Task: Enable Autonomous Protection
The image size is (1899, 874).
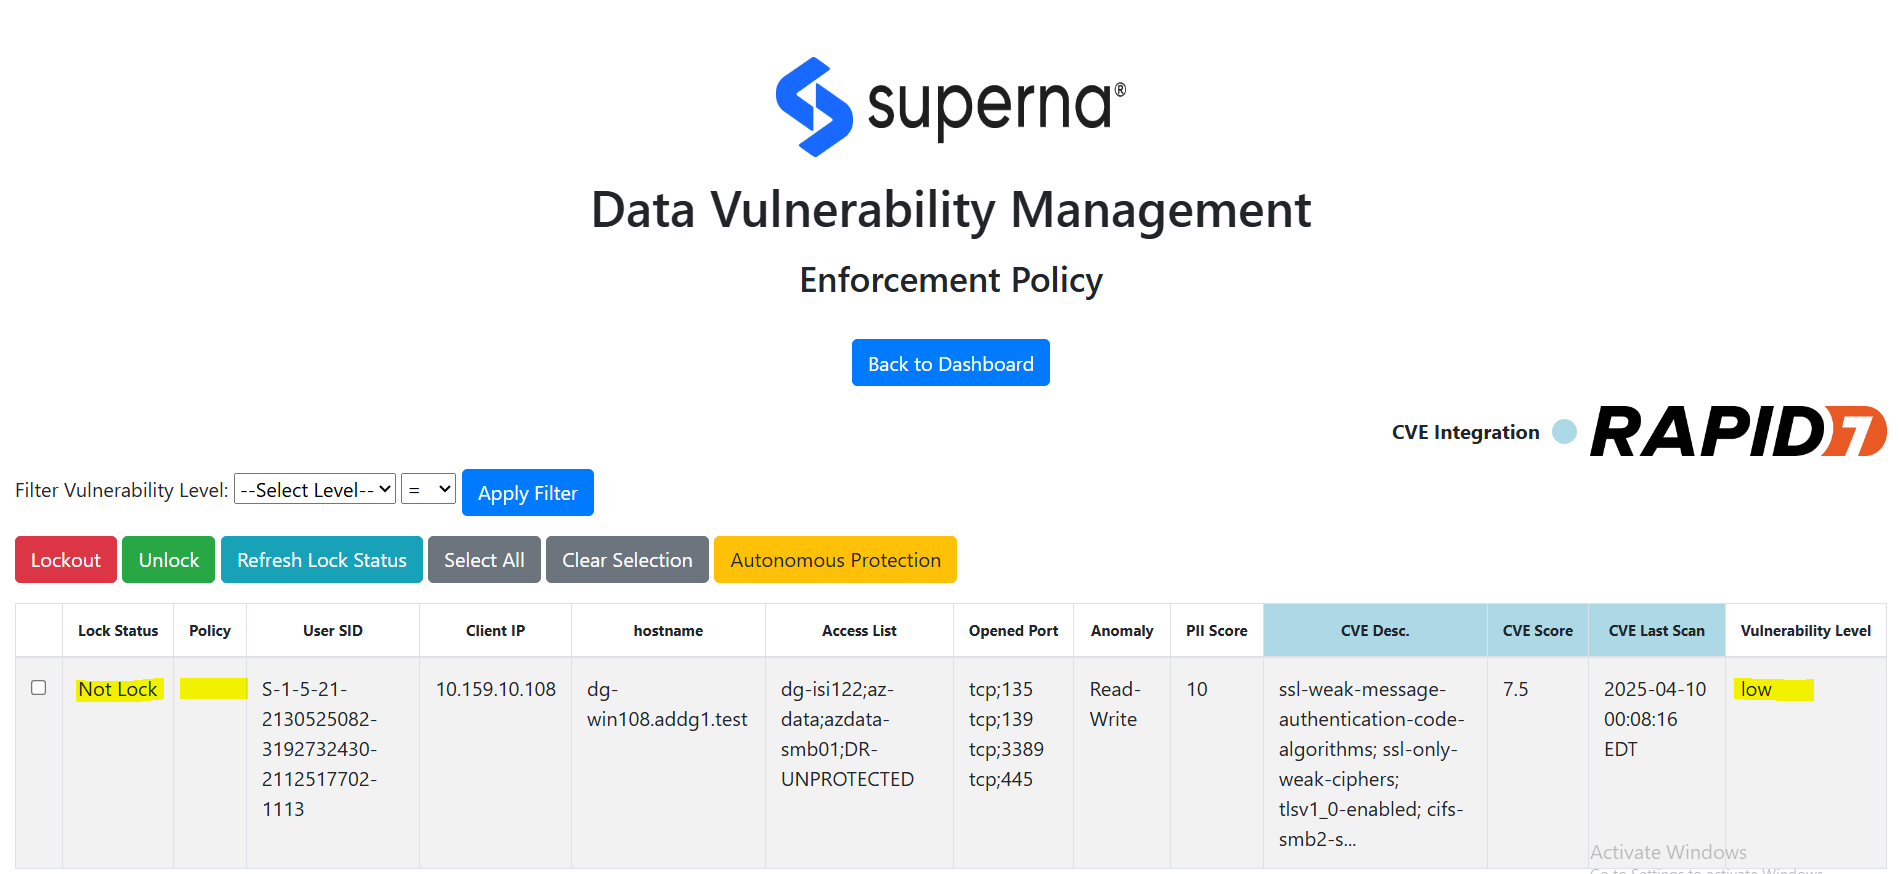Action: pos(835,560)
